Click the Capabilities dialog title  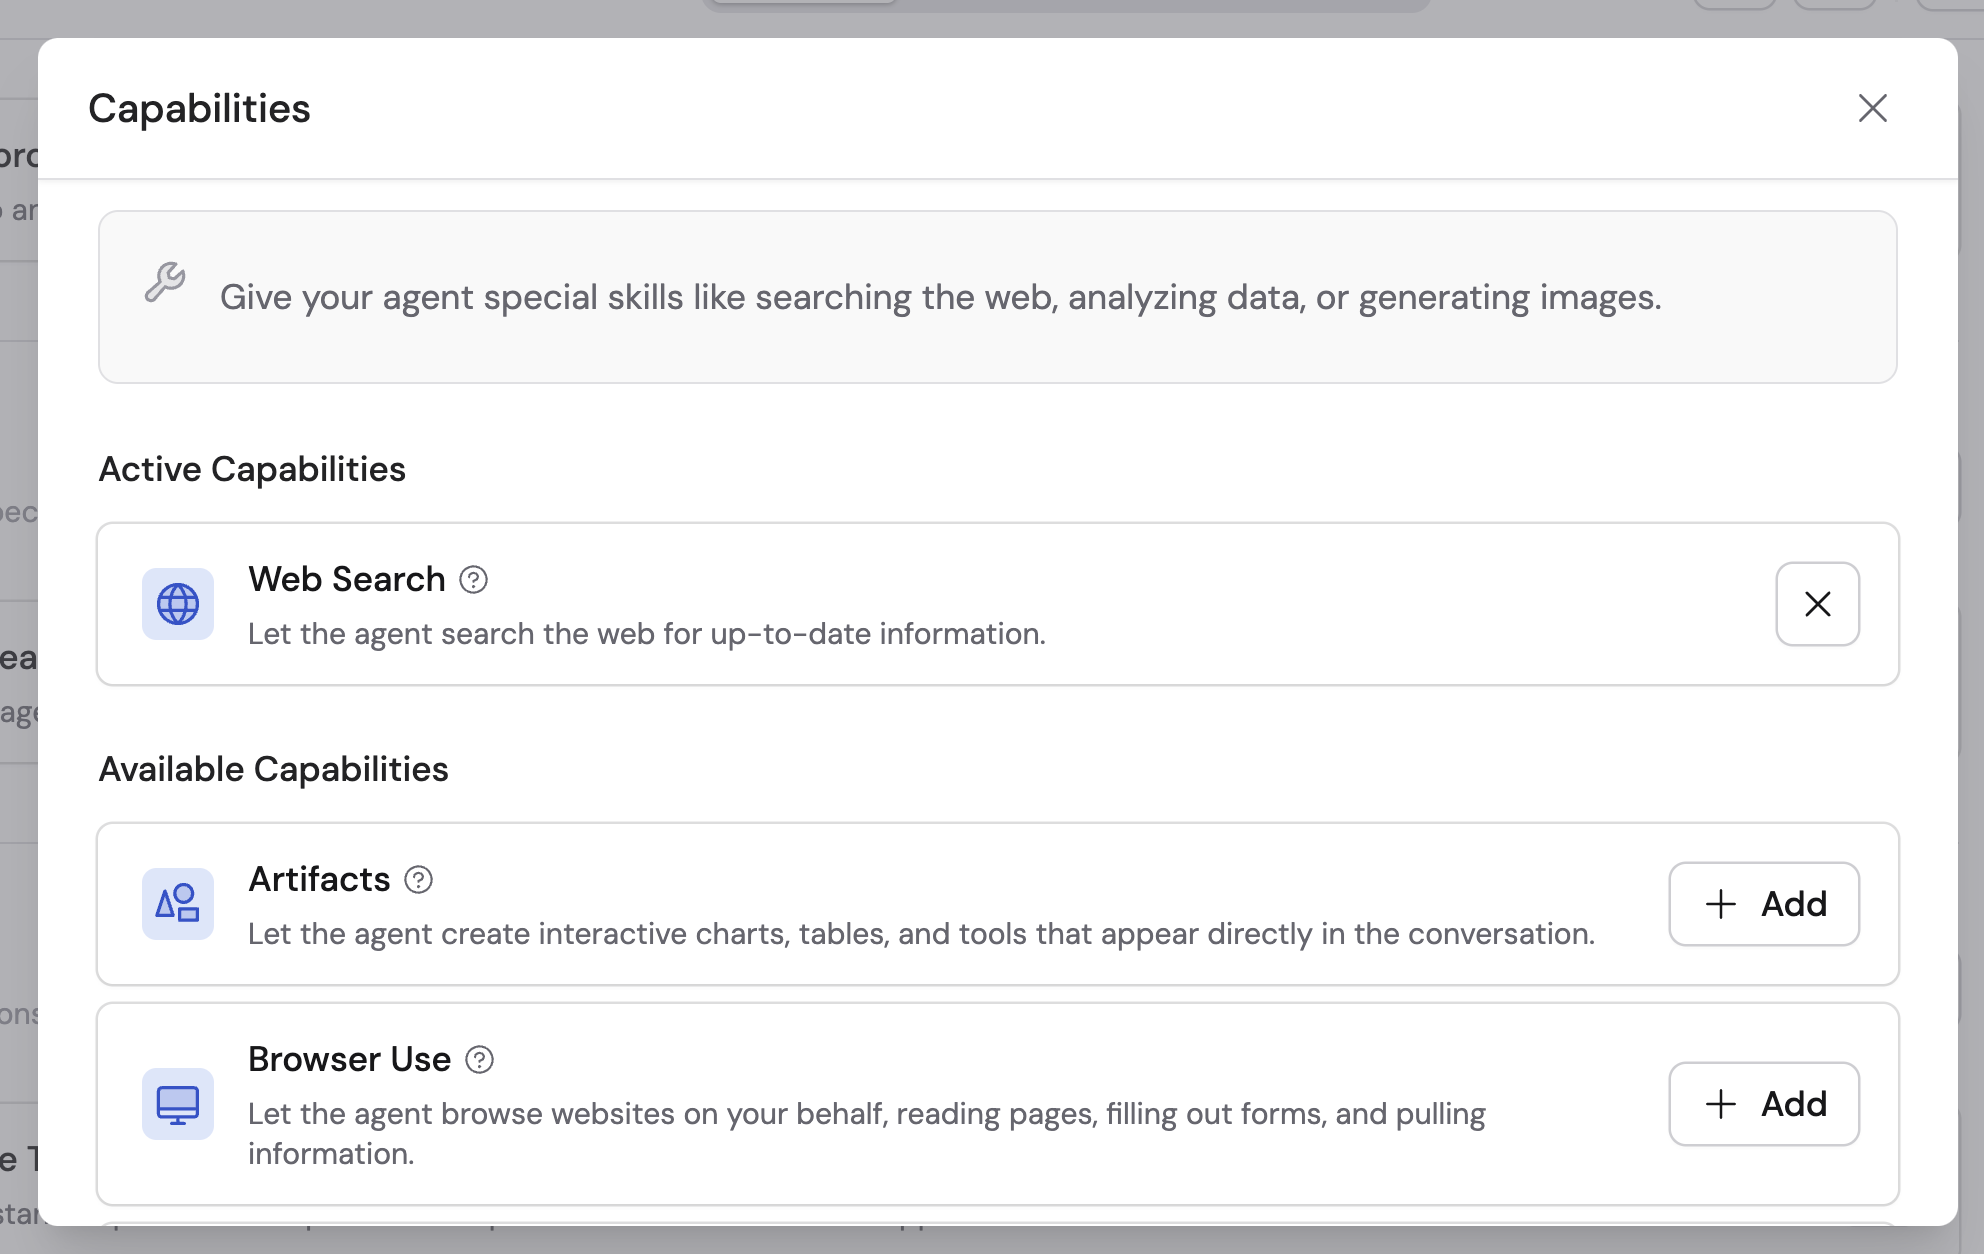199,108
